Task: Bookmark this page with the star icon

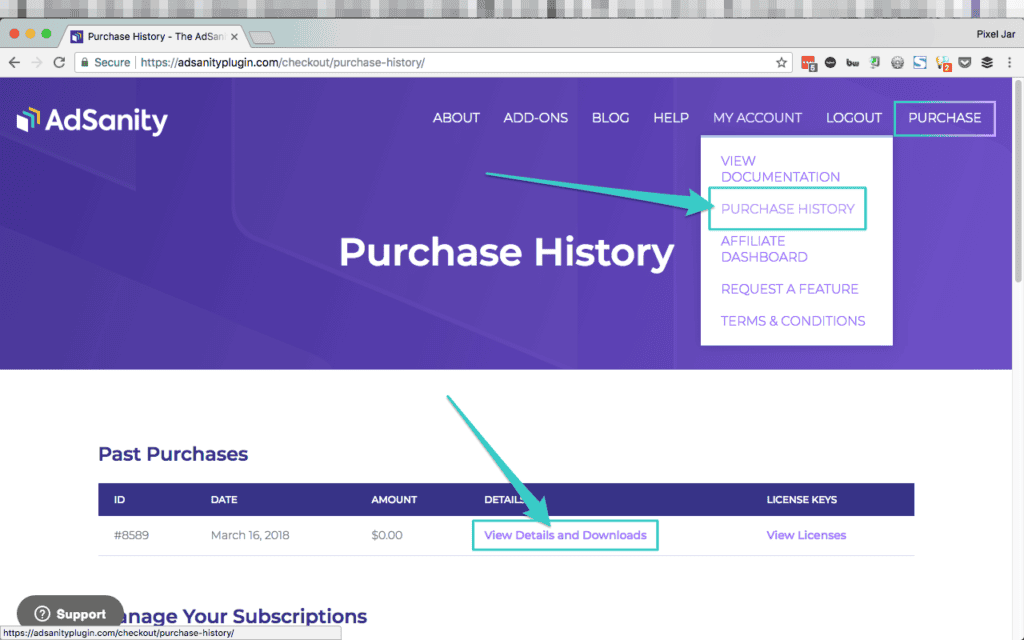Action: point(782,62)
